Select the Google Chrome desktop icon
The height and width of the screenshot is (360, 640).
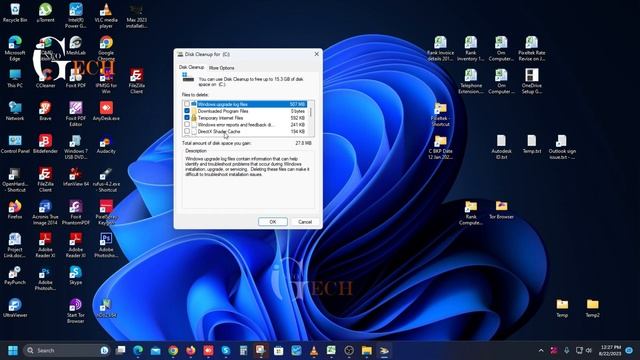pyautogui.click(x=106, y=48)
